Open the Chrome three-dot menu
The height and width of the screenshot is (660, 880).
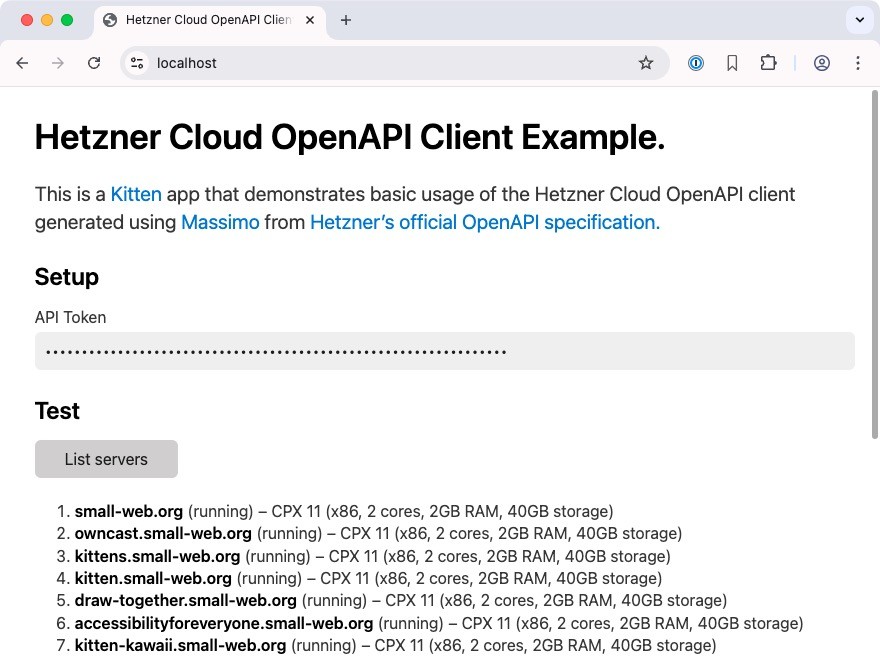(858, 63)
